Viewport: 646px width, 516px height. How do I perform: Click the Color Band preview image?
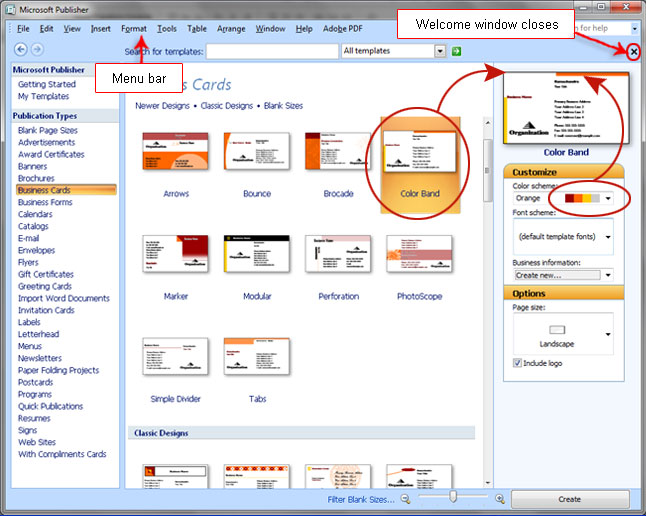(x=566, y=108)
